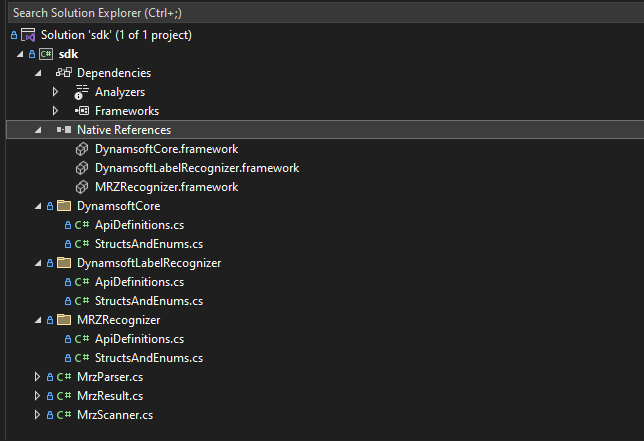Click the Solution 'sdk' icon

[x=28, y=35]
